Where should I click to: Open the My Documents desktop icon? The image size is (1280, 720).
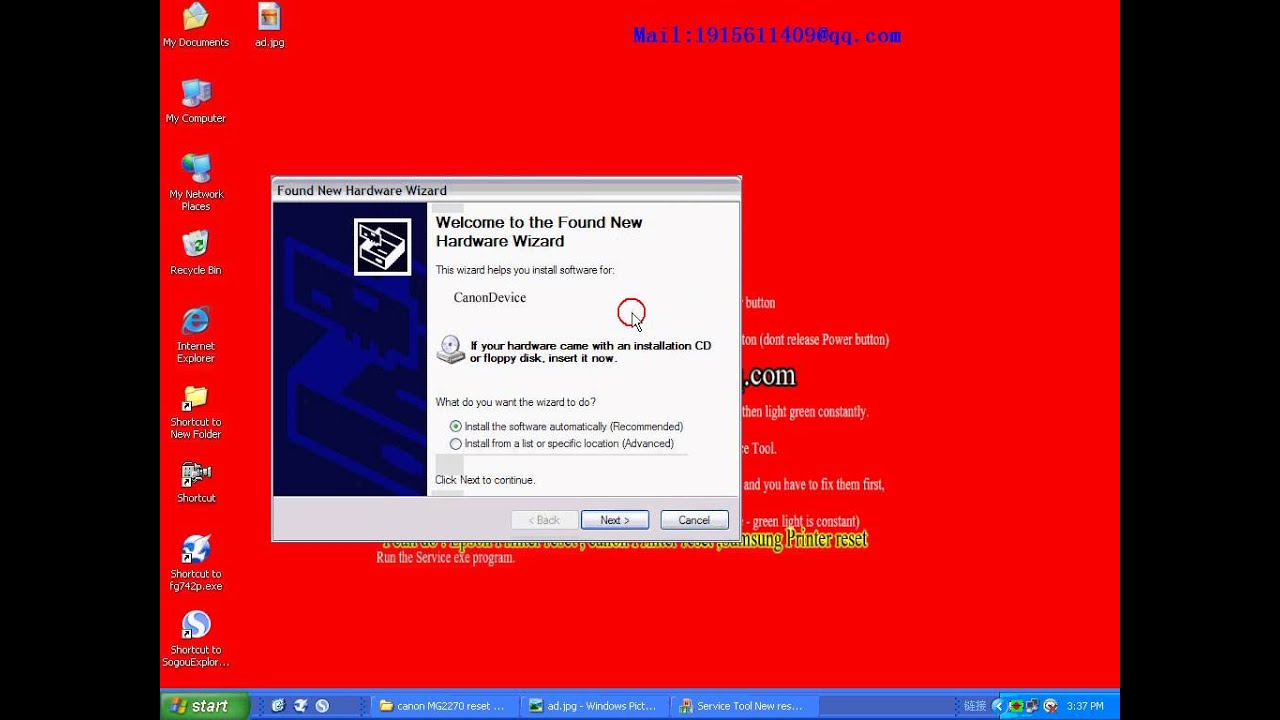[196, 26]
